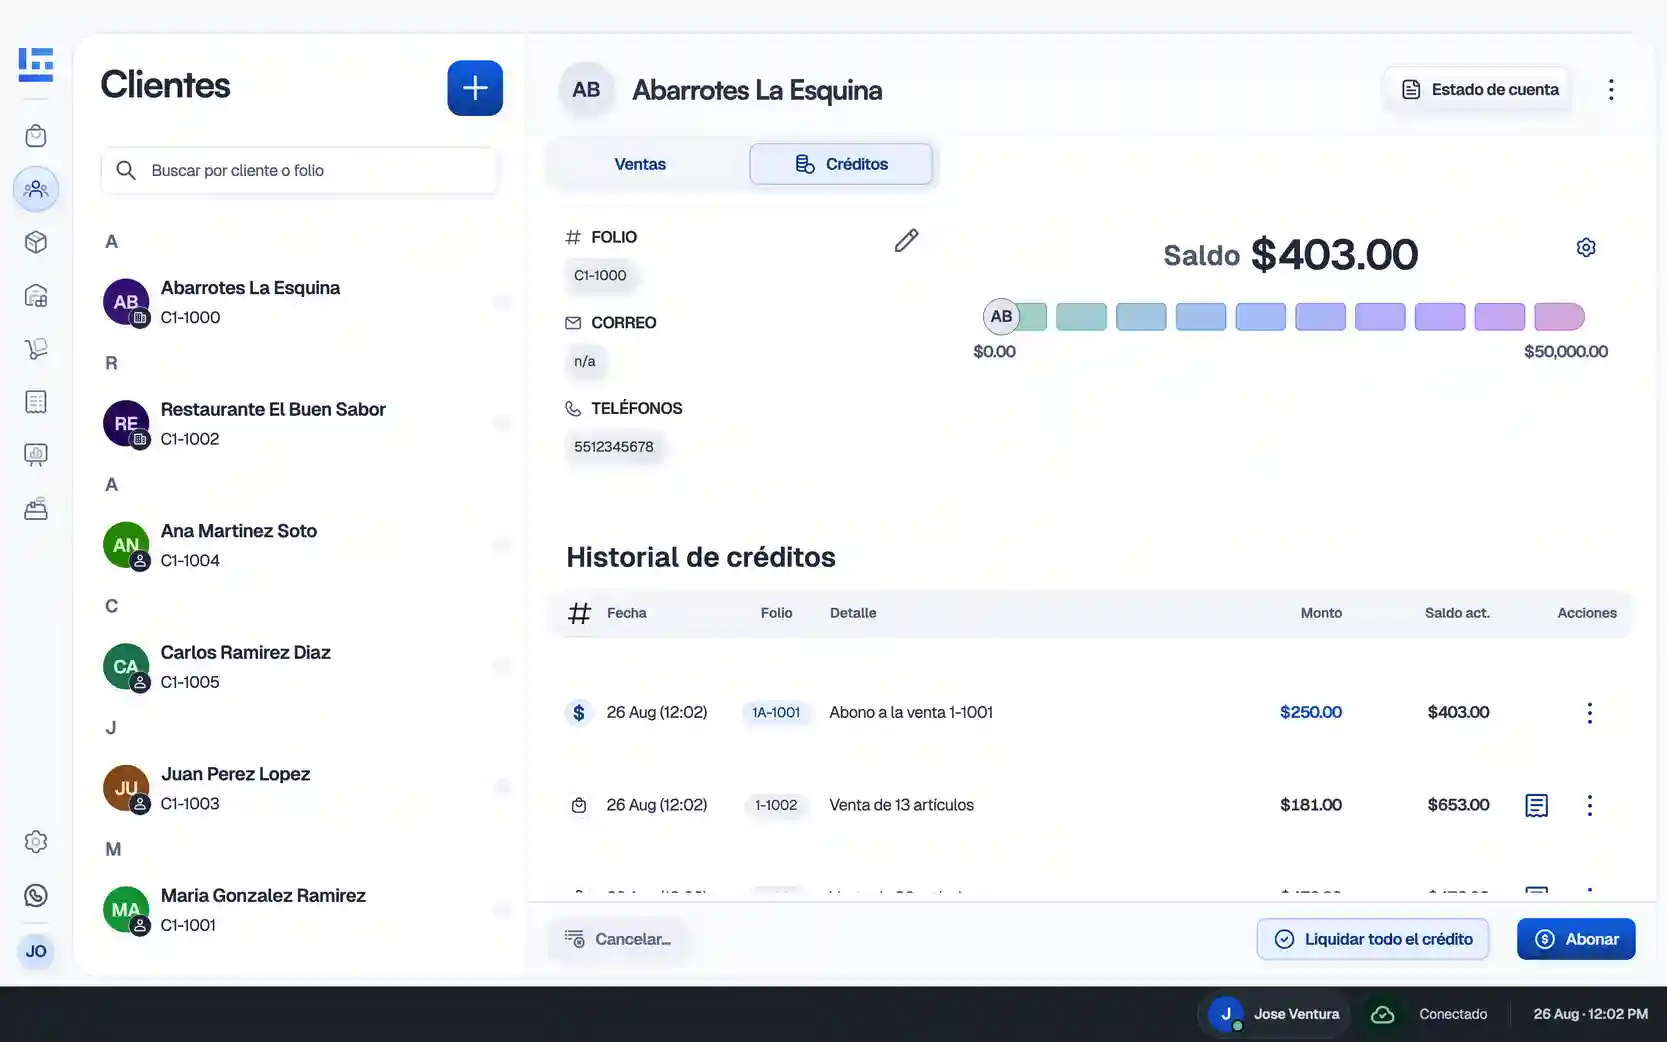Click the Jose Ventura user in status bar
Viewport: 1667px width, 1042px height.
point(1275,1014)
